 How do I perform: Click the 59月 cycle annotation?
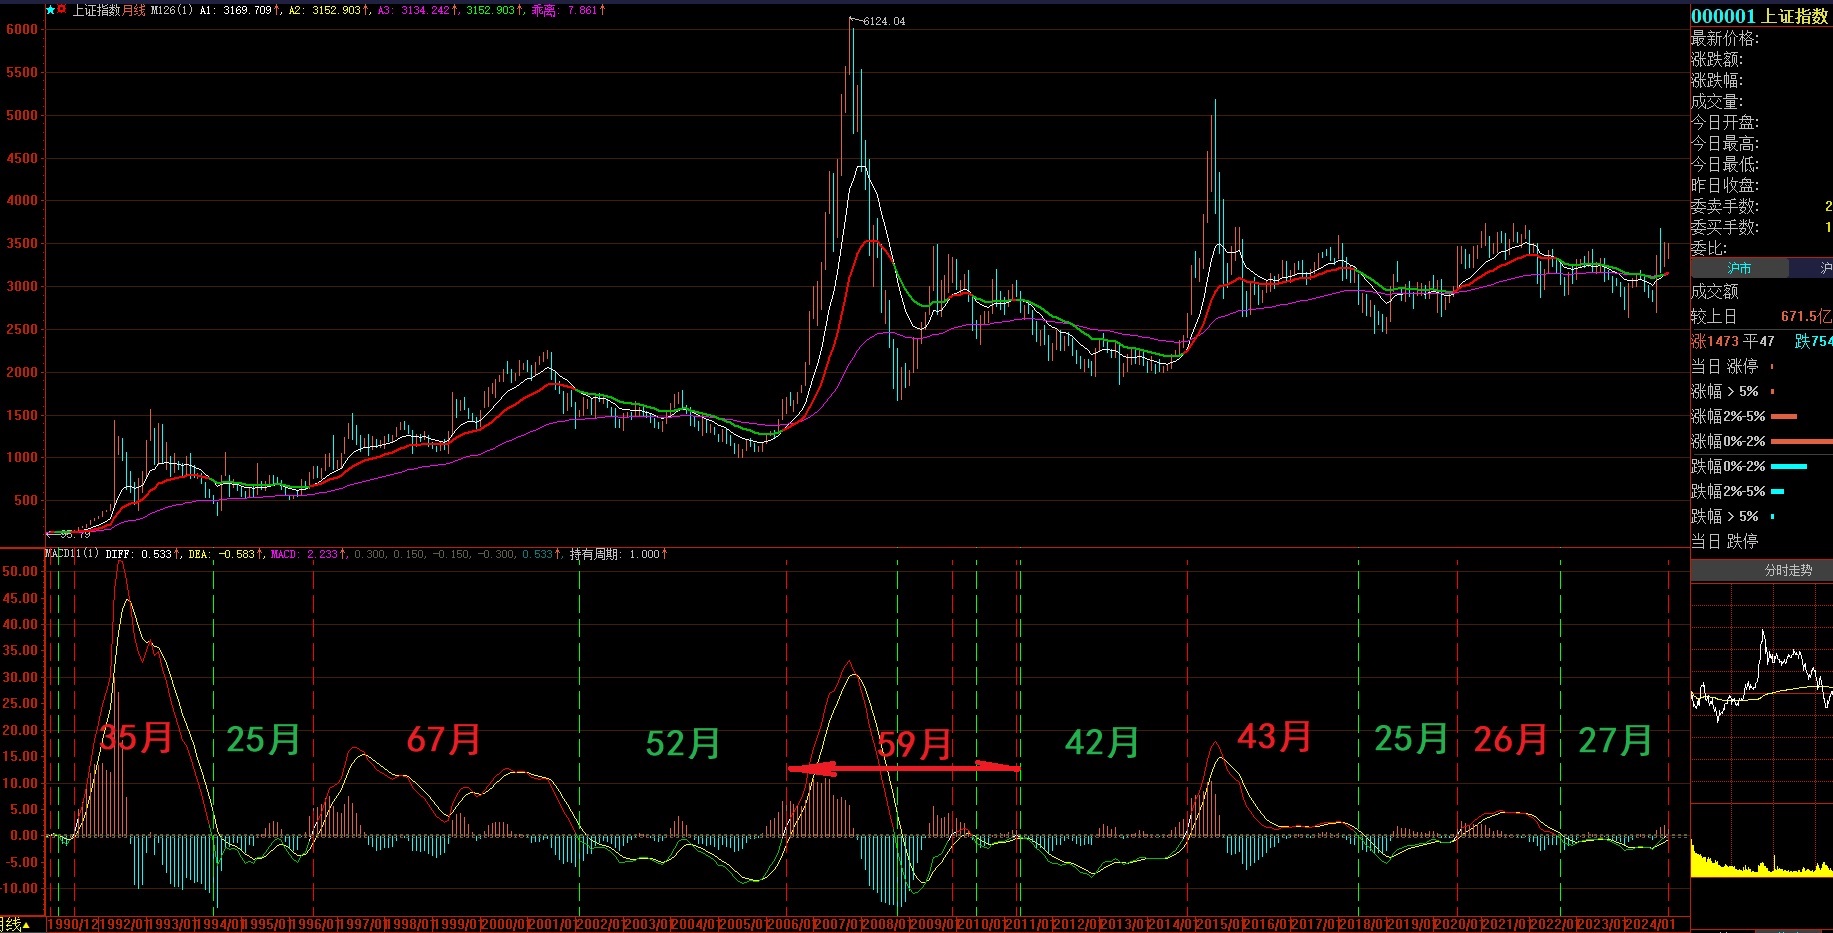(914, 744)
